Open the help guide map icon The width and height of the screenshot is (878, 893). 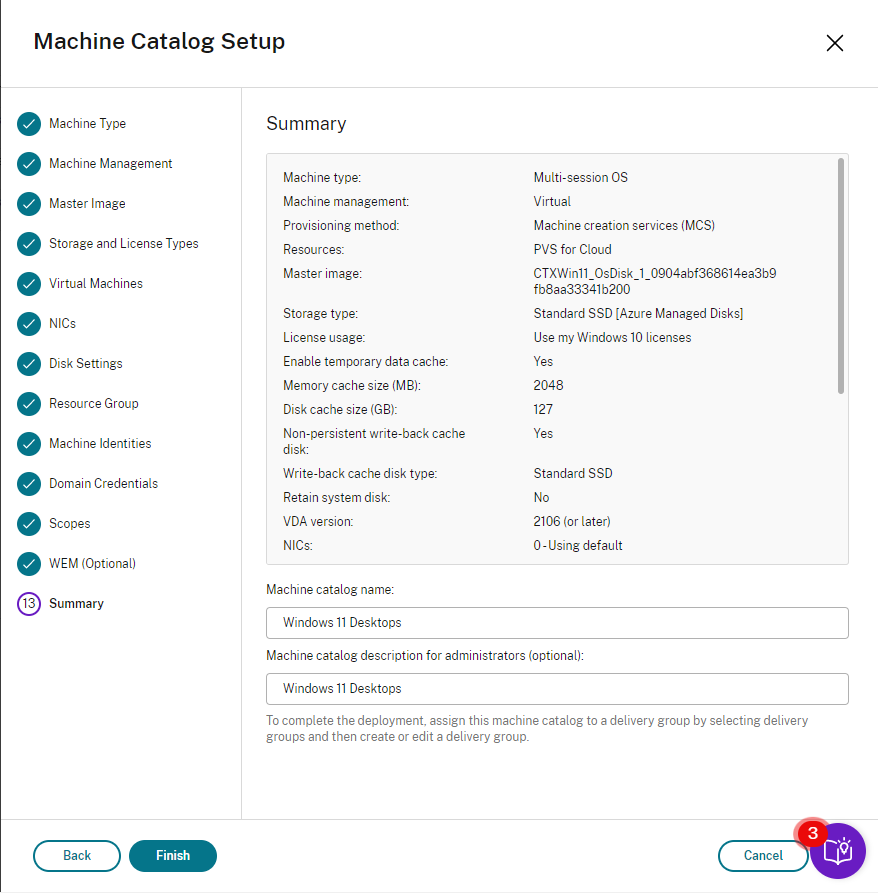coord(837,852)
